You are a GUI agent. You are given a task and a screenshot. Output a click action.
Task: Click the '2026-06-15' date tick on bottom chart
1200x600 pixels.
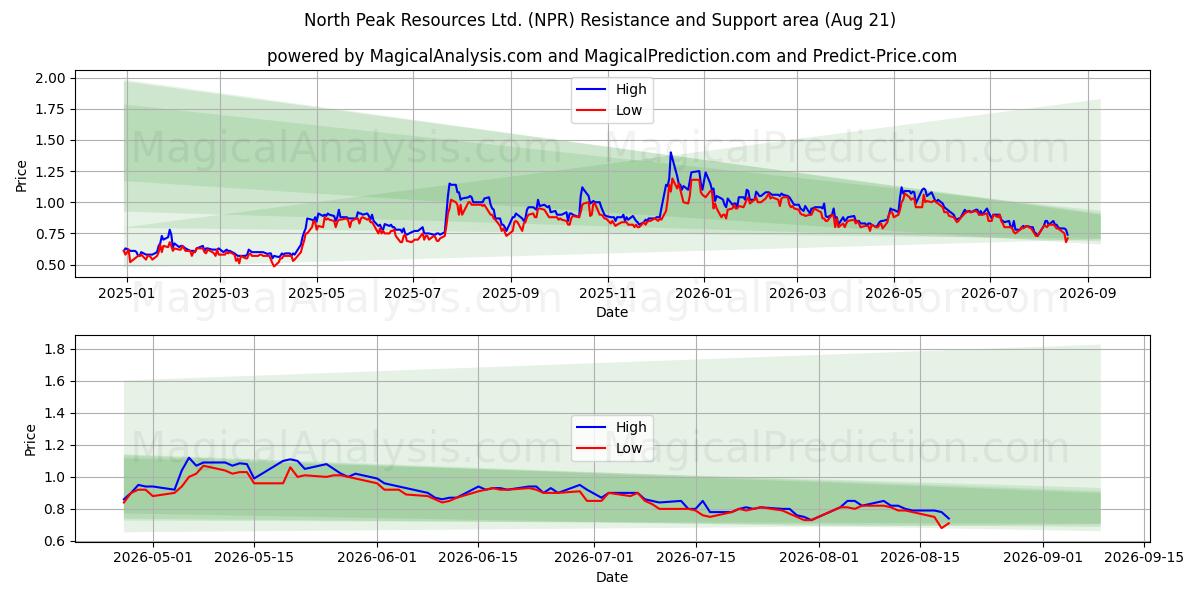(479, 558)
